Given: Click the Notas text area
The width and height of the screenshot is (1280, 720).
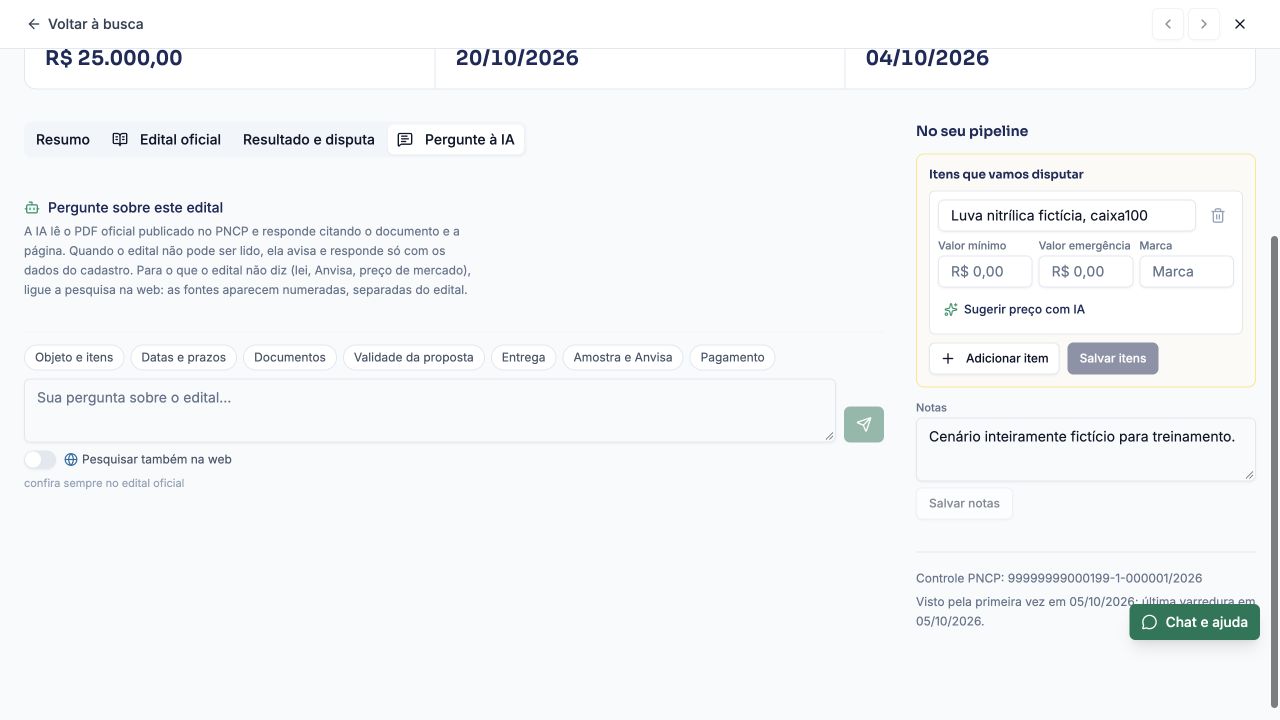Looking at the screenshot, I should (1086, 449).
